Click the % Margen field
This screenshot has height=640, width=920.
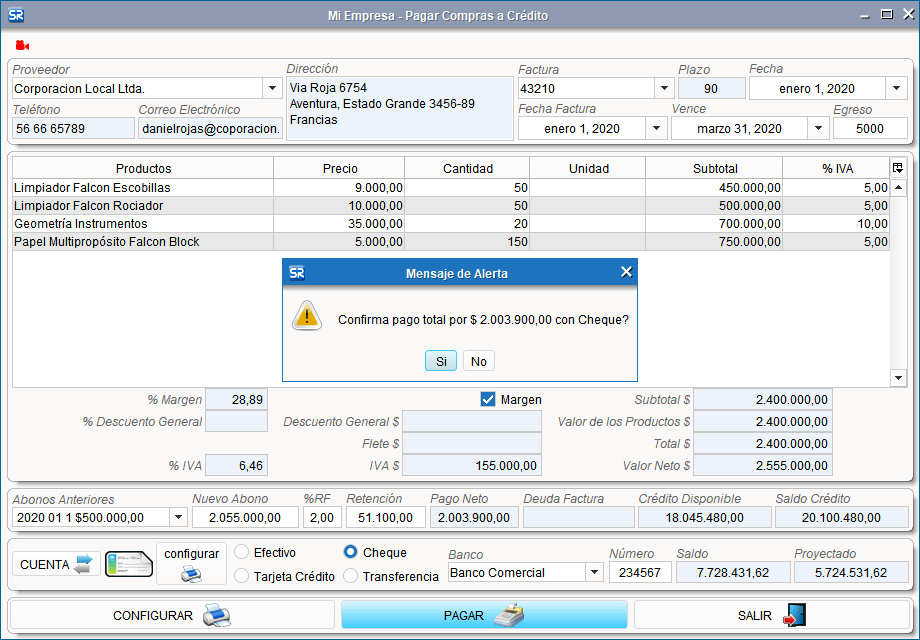[x=236, y=399]
